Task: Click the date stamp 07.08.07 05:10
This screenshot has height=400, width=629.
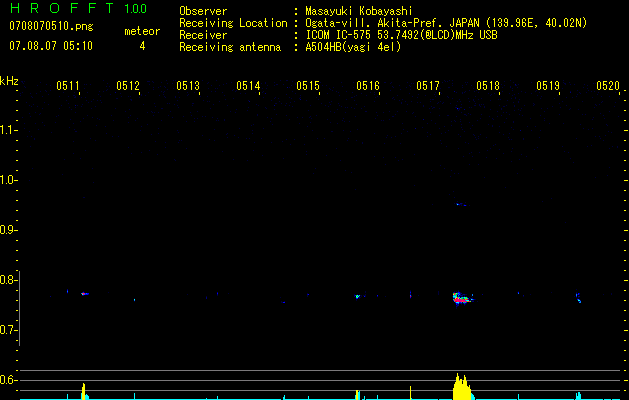Action: click(51, 46)
